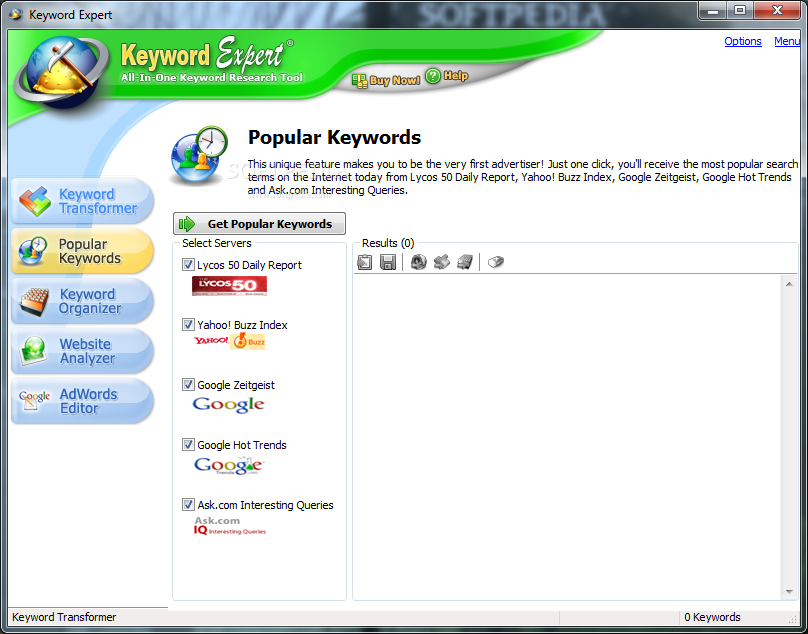The image size is (808, 634).
Task: Click the globe send-to icon in results toolbar
Action: [x=418, y=262]
